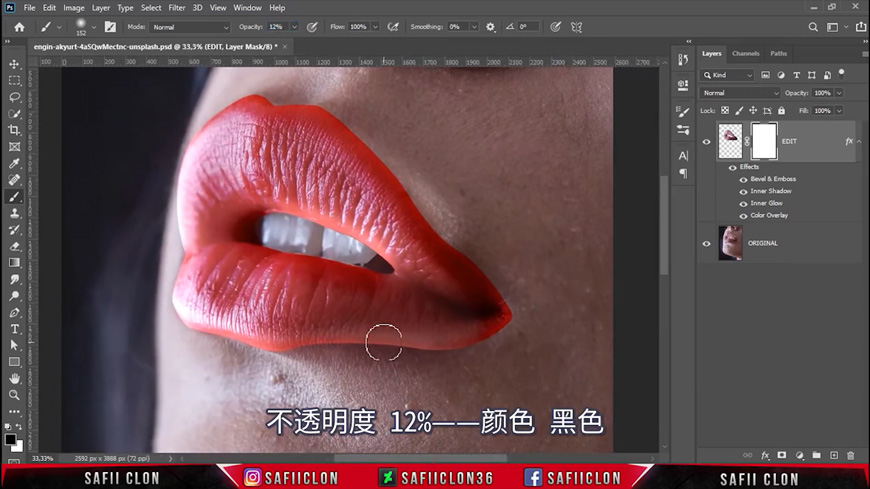Screen dimensions: 870x489
Task: Select the Spot Healing Brush tool
Action: (14, 180)
